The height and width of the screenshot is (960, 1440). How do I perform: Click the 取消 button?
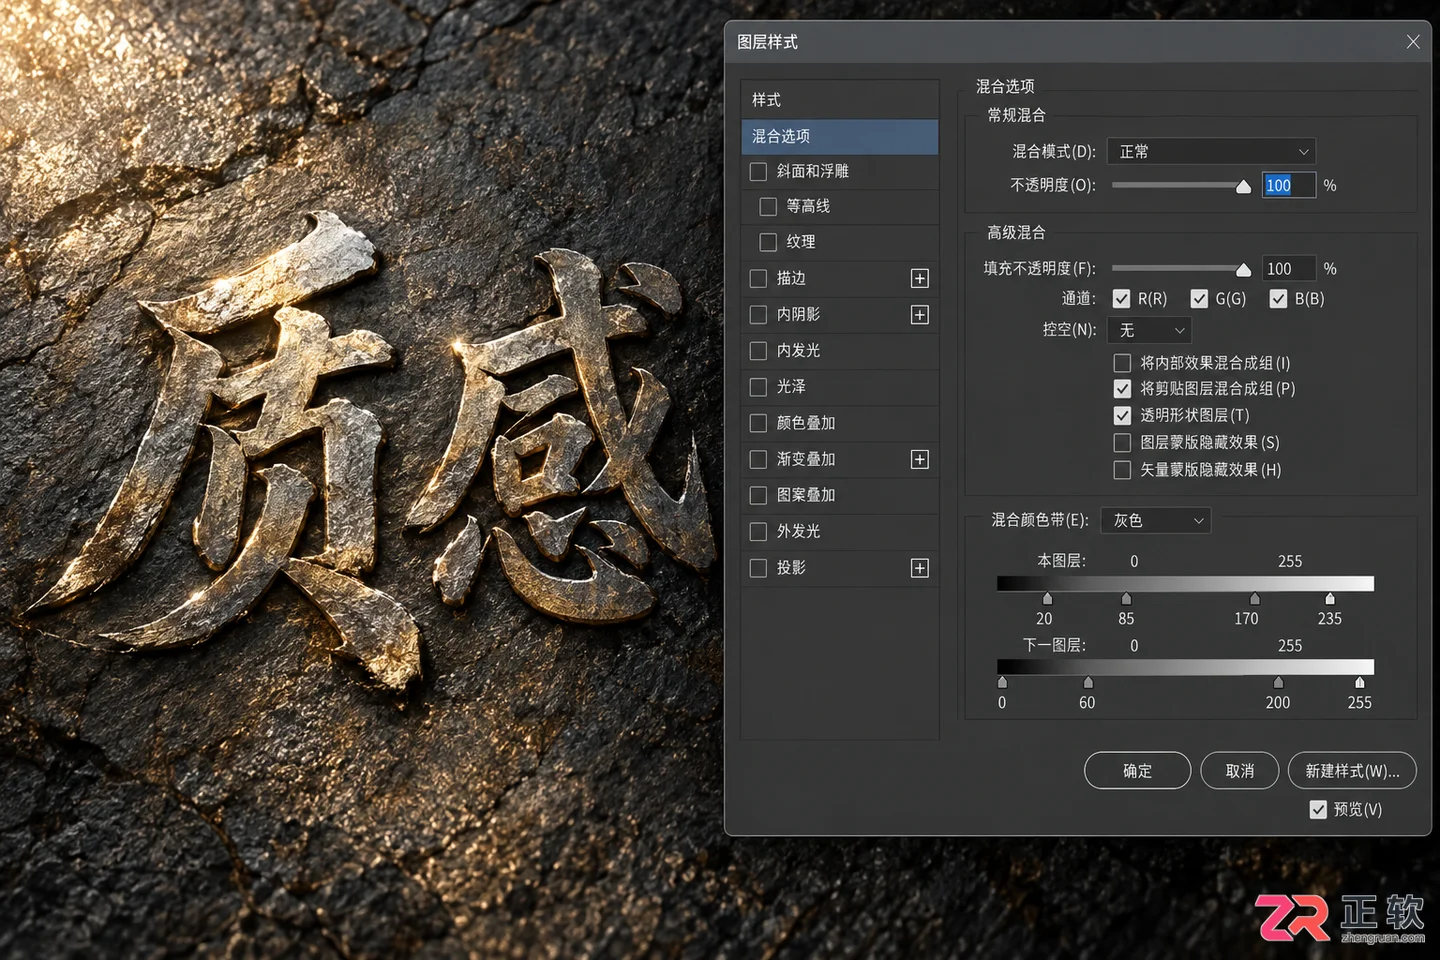pos(1240,771)
